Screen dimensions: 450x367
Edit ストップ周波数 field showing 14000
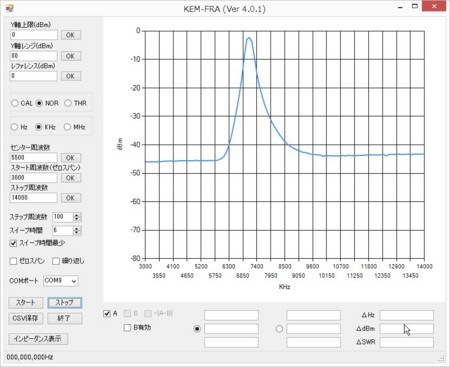point(34,197)
